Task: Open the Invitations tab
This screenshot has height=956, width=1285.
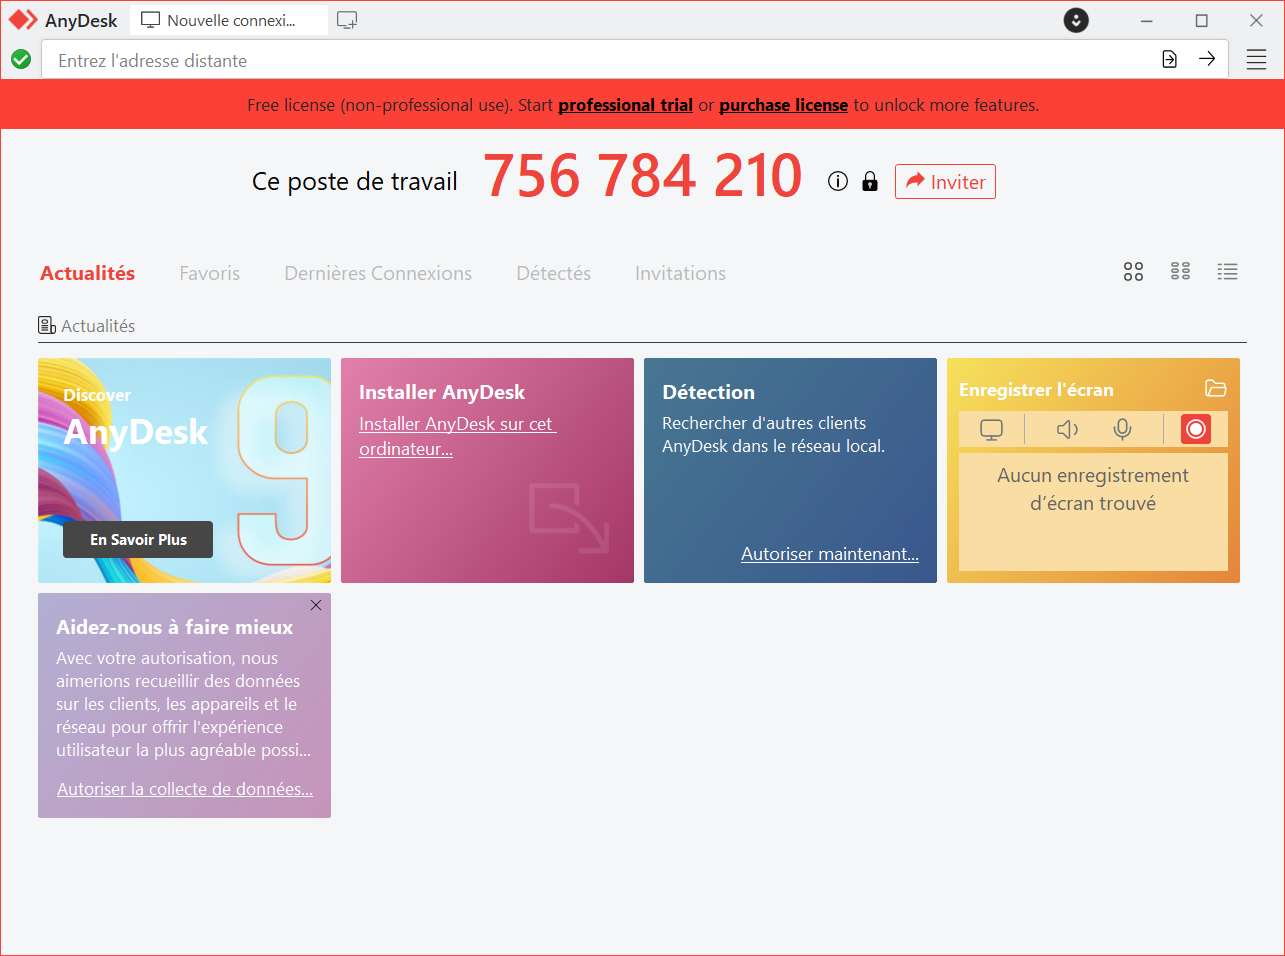Action: 681,273
